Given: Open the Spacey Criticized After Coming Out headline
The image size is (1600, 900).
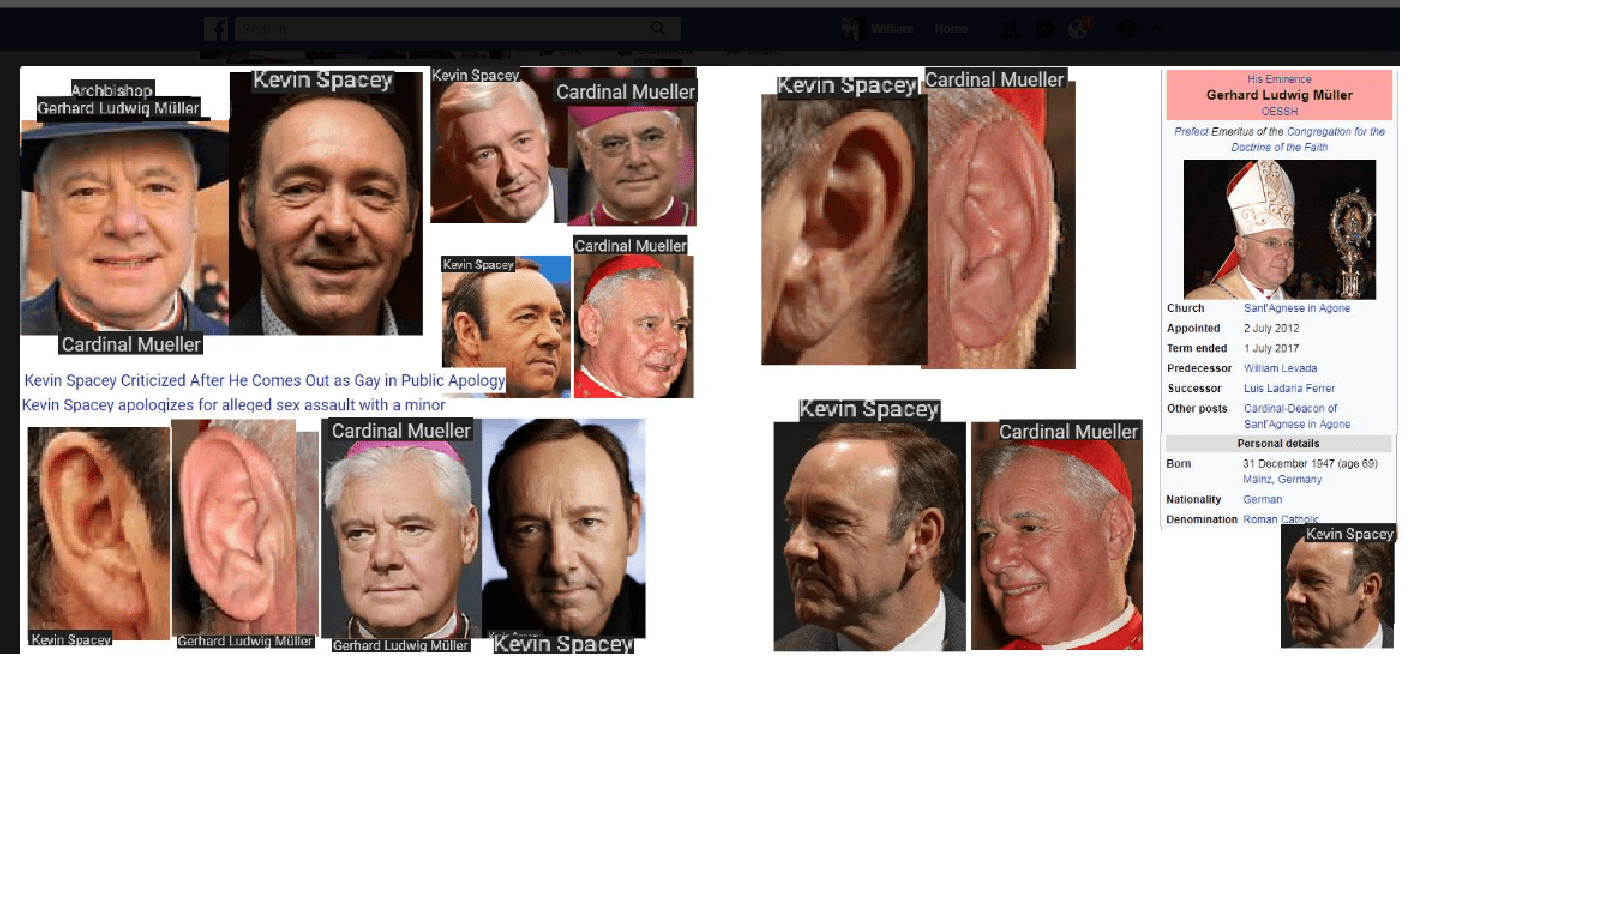Looking at the screenshot, I should click(264, 380).
